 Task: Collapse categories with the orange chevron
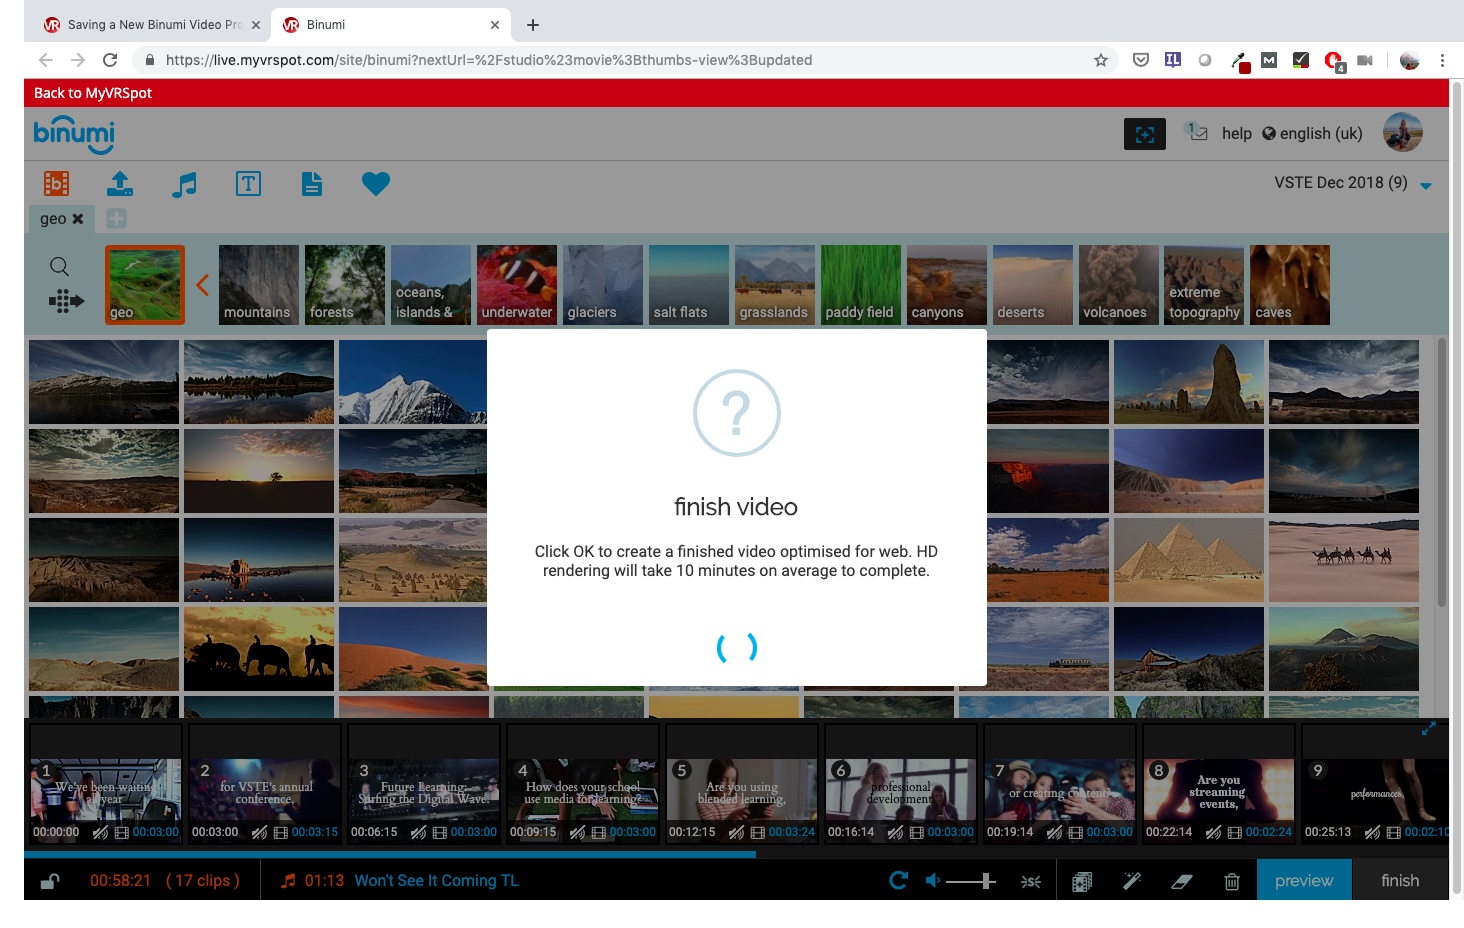[x=202, y=285]
